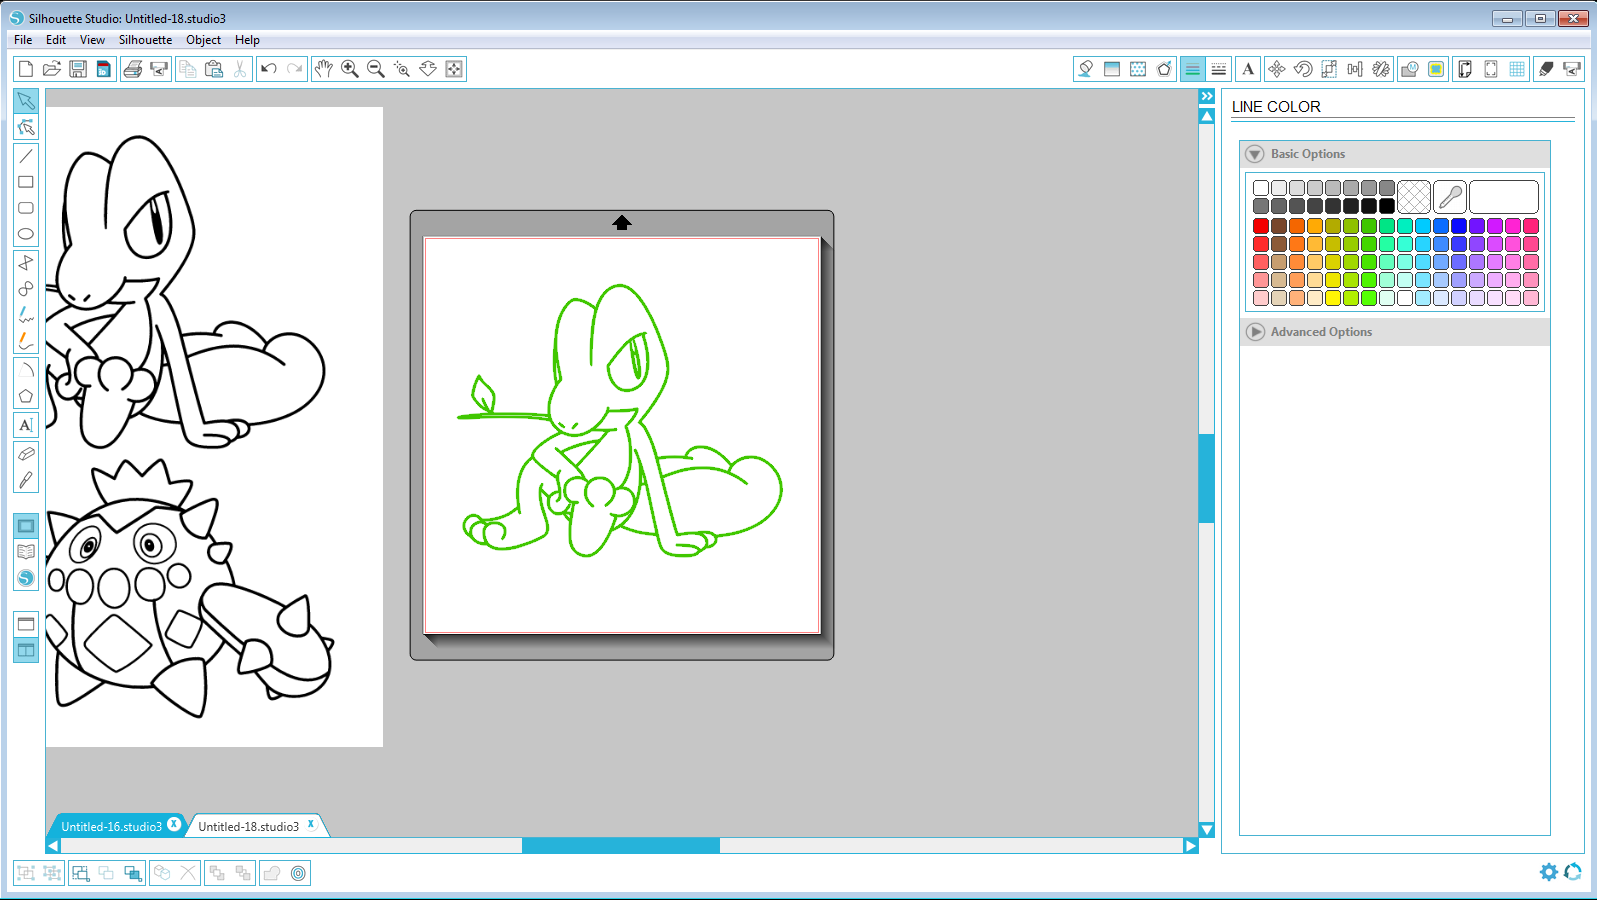This screenshot has width=1597, height=900.
Task: Open the Edit menu
Action: (56, 40)
